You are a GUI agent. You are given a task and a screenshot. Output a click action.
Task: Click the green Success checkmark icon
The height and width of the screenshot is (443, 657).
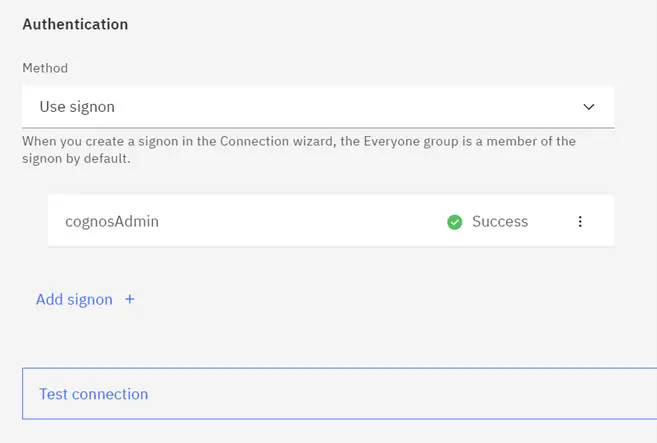tap(455, 222)
